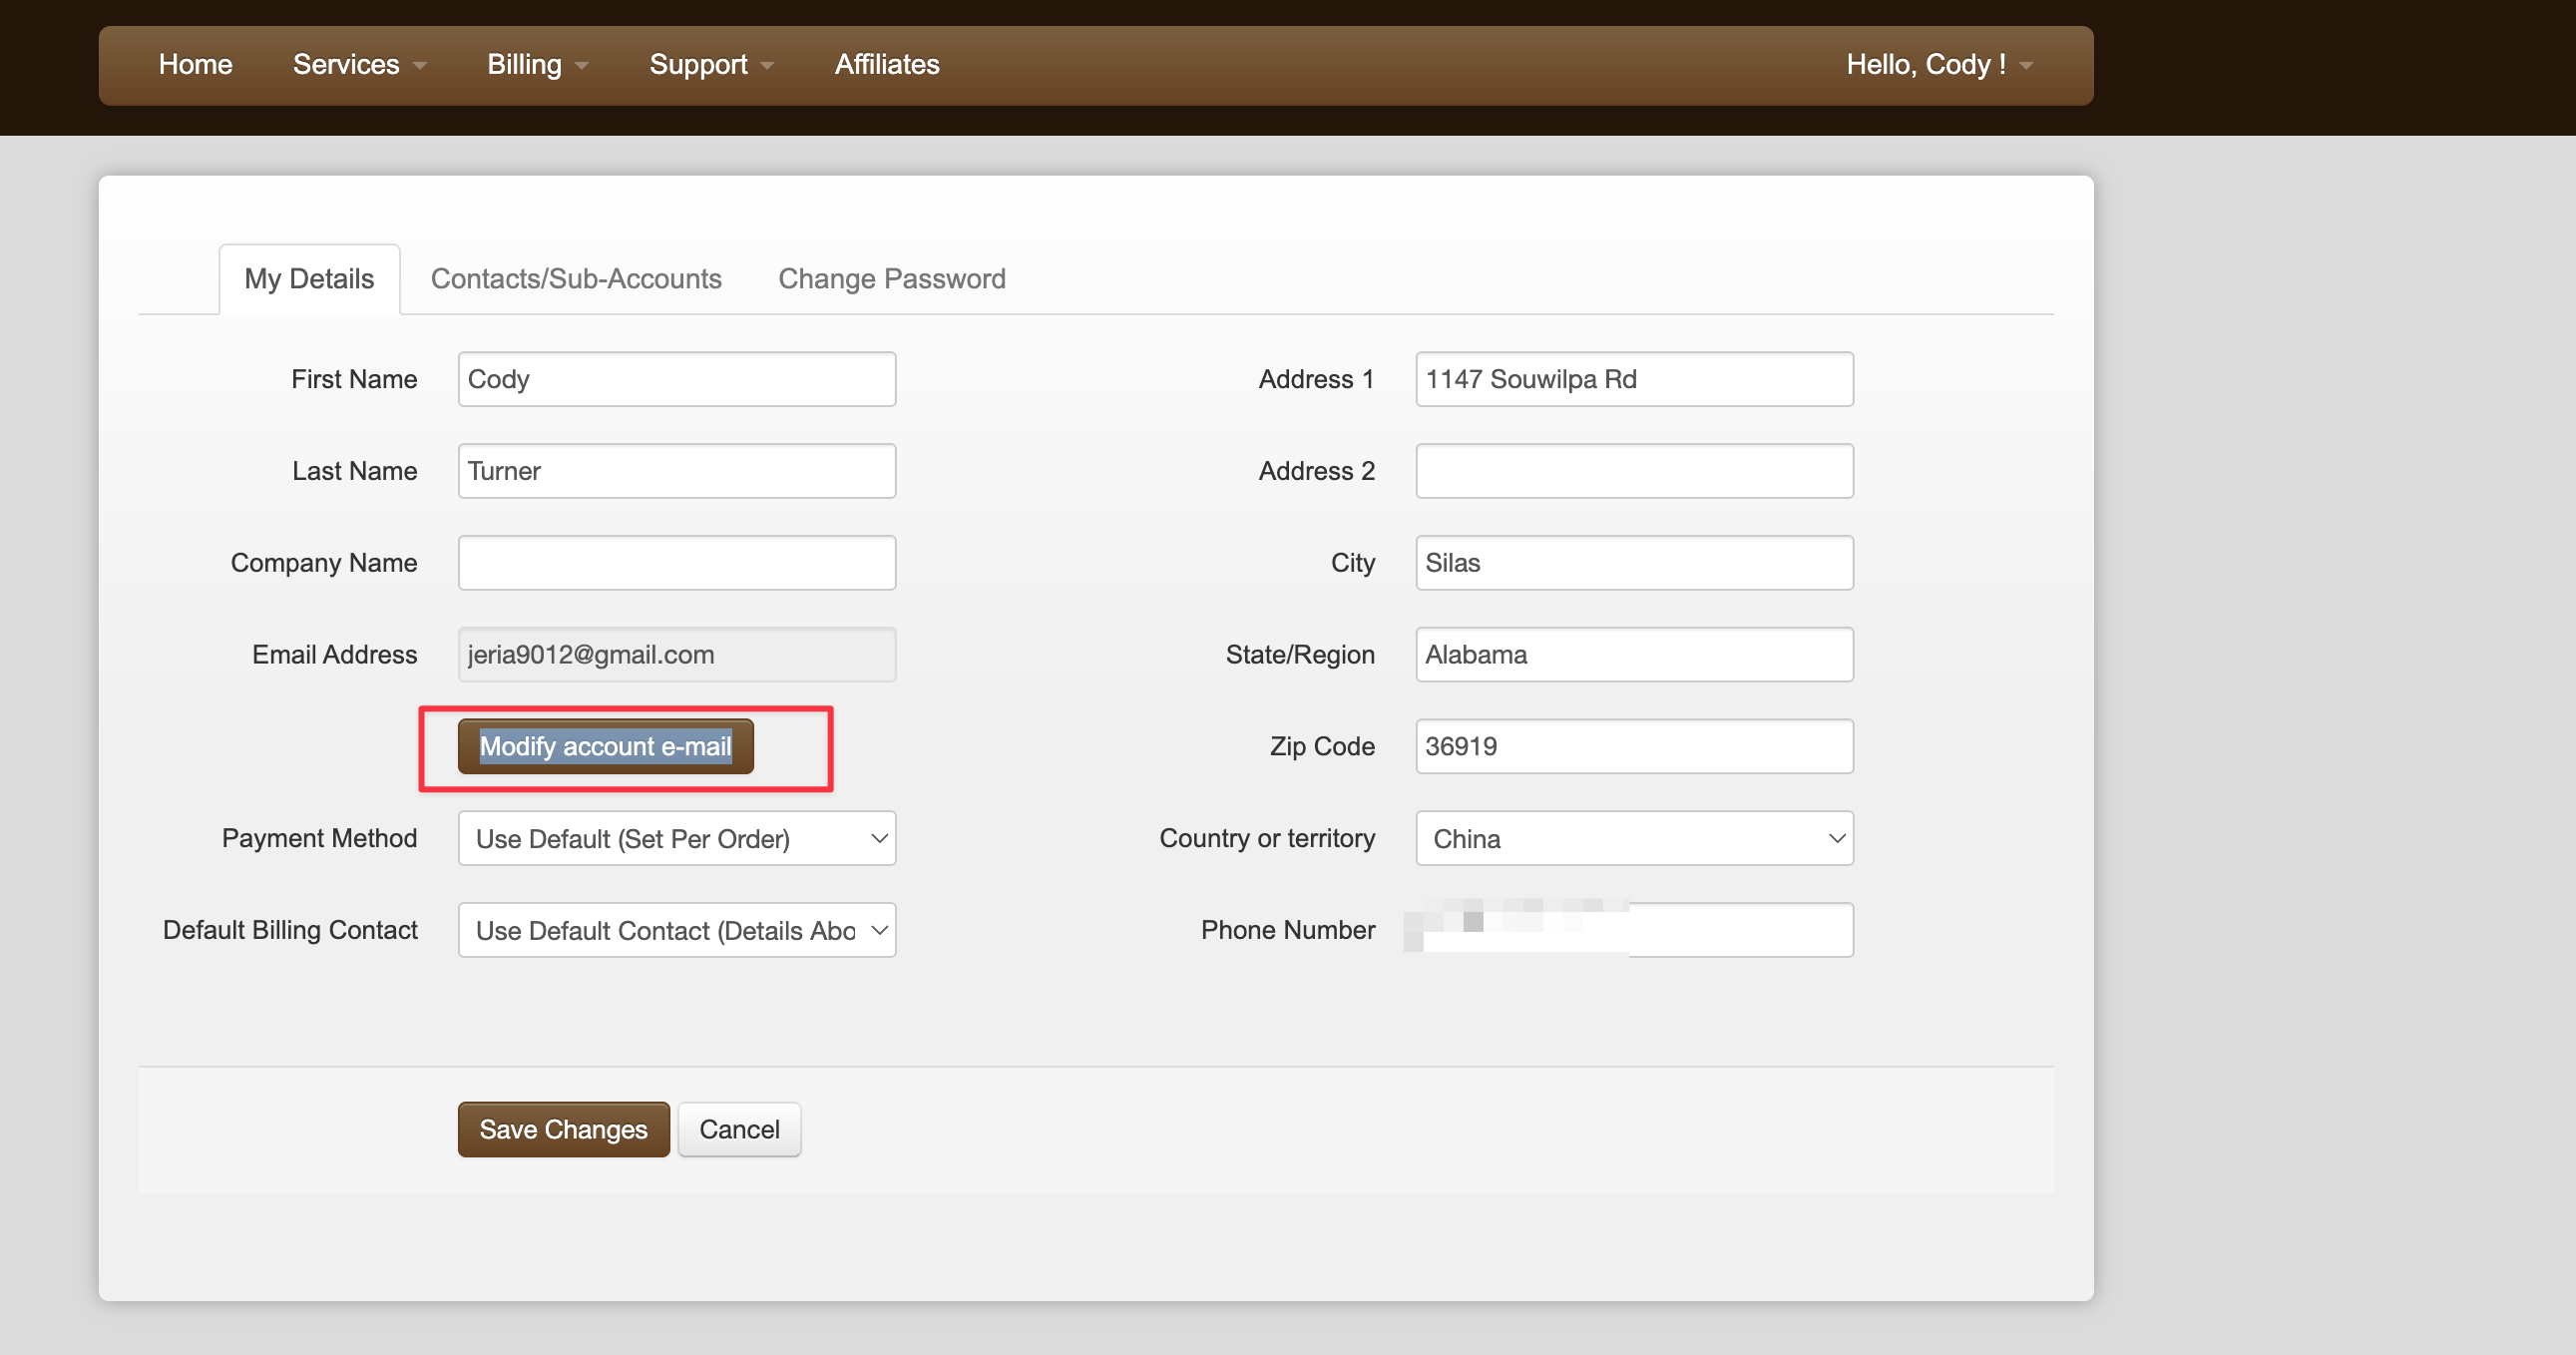Click the Save Changes button
This screenshot has width=2576, height=1355.
[x=563, y=1129]
